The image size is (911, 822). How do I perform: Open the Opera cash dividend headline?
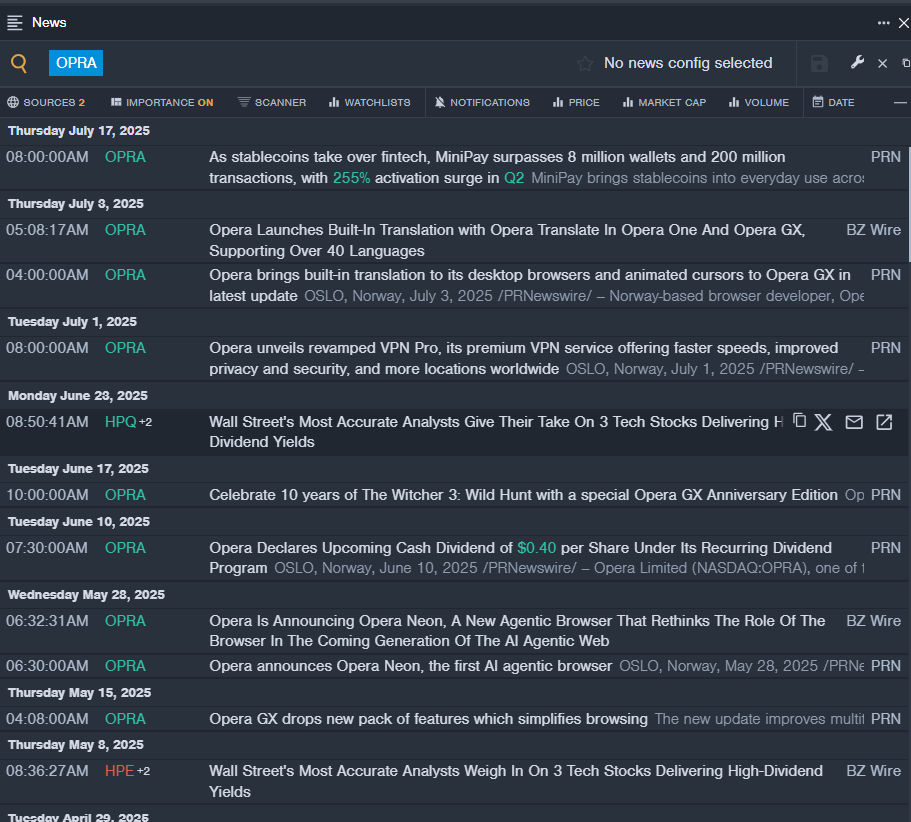pos(520,558)
